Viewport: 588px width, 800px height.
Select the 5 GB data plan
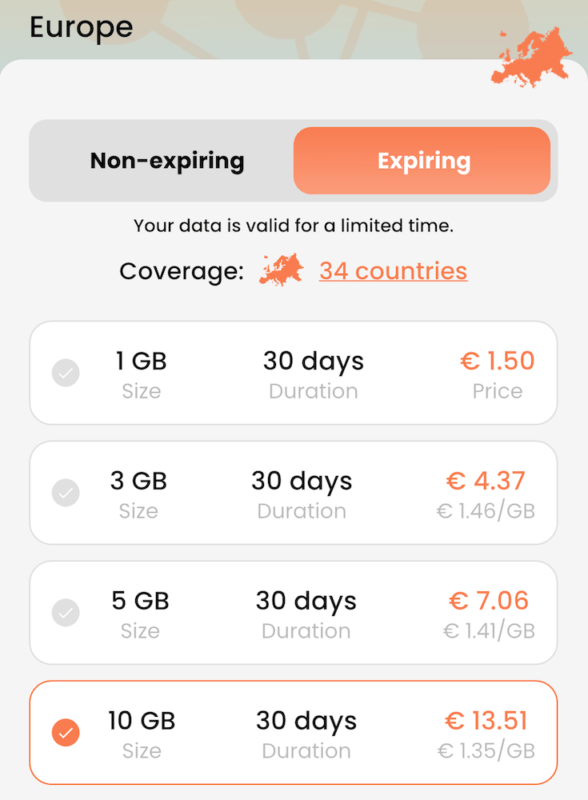294,613
